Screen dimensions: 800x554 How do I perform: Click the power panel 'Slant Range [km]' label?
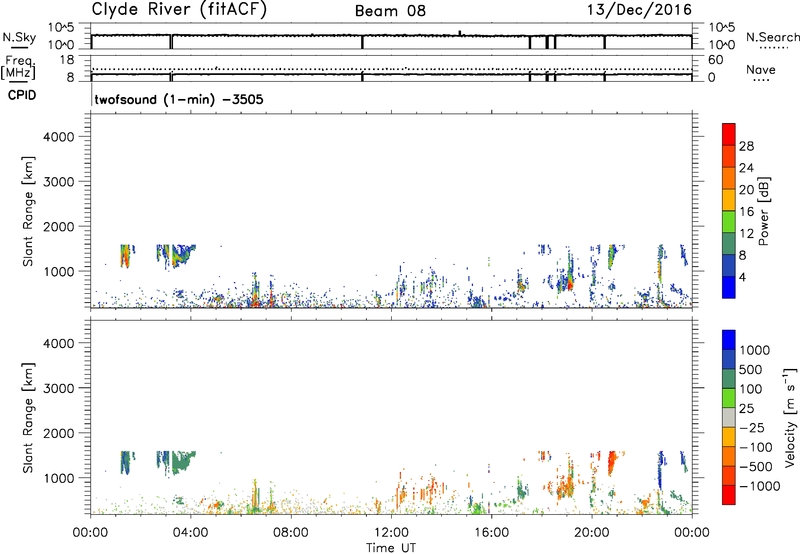28,211
